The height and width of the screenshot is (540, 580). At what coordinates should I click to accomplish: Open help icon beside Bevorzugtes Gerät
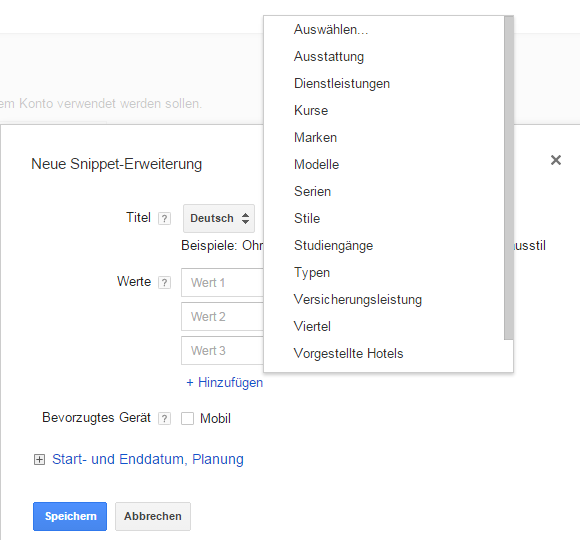164,419
